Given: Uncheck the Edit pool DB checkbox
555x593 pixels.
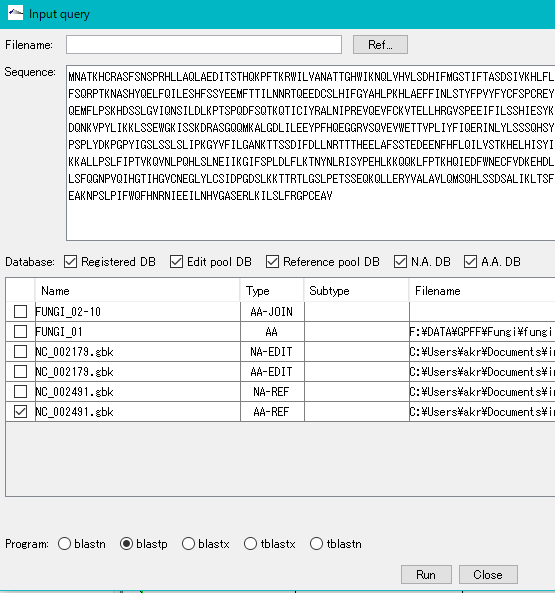Looking at the screenshot, I should click(176, 262).
